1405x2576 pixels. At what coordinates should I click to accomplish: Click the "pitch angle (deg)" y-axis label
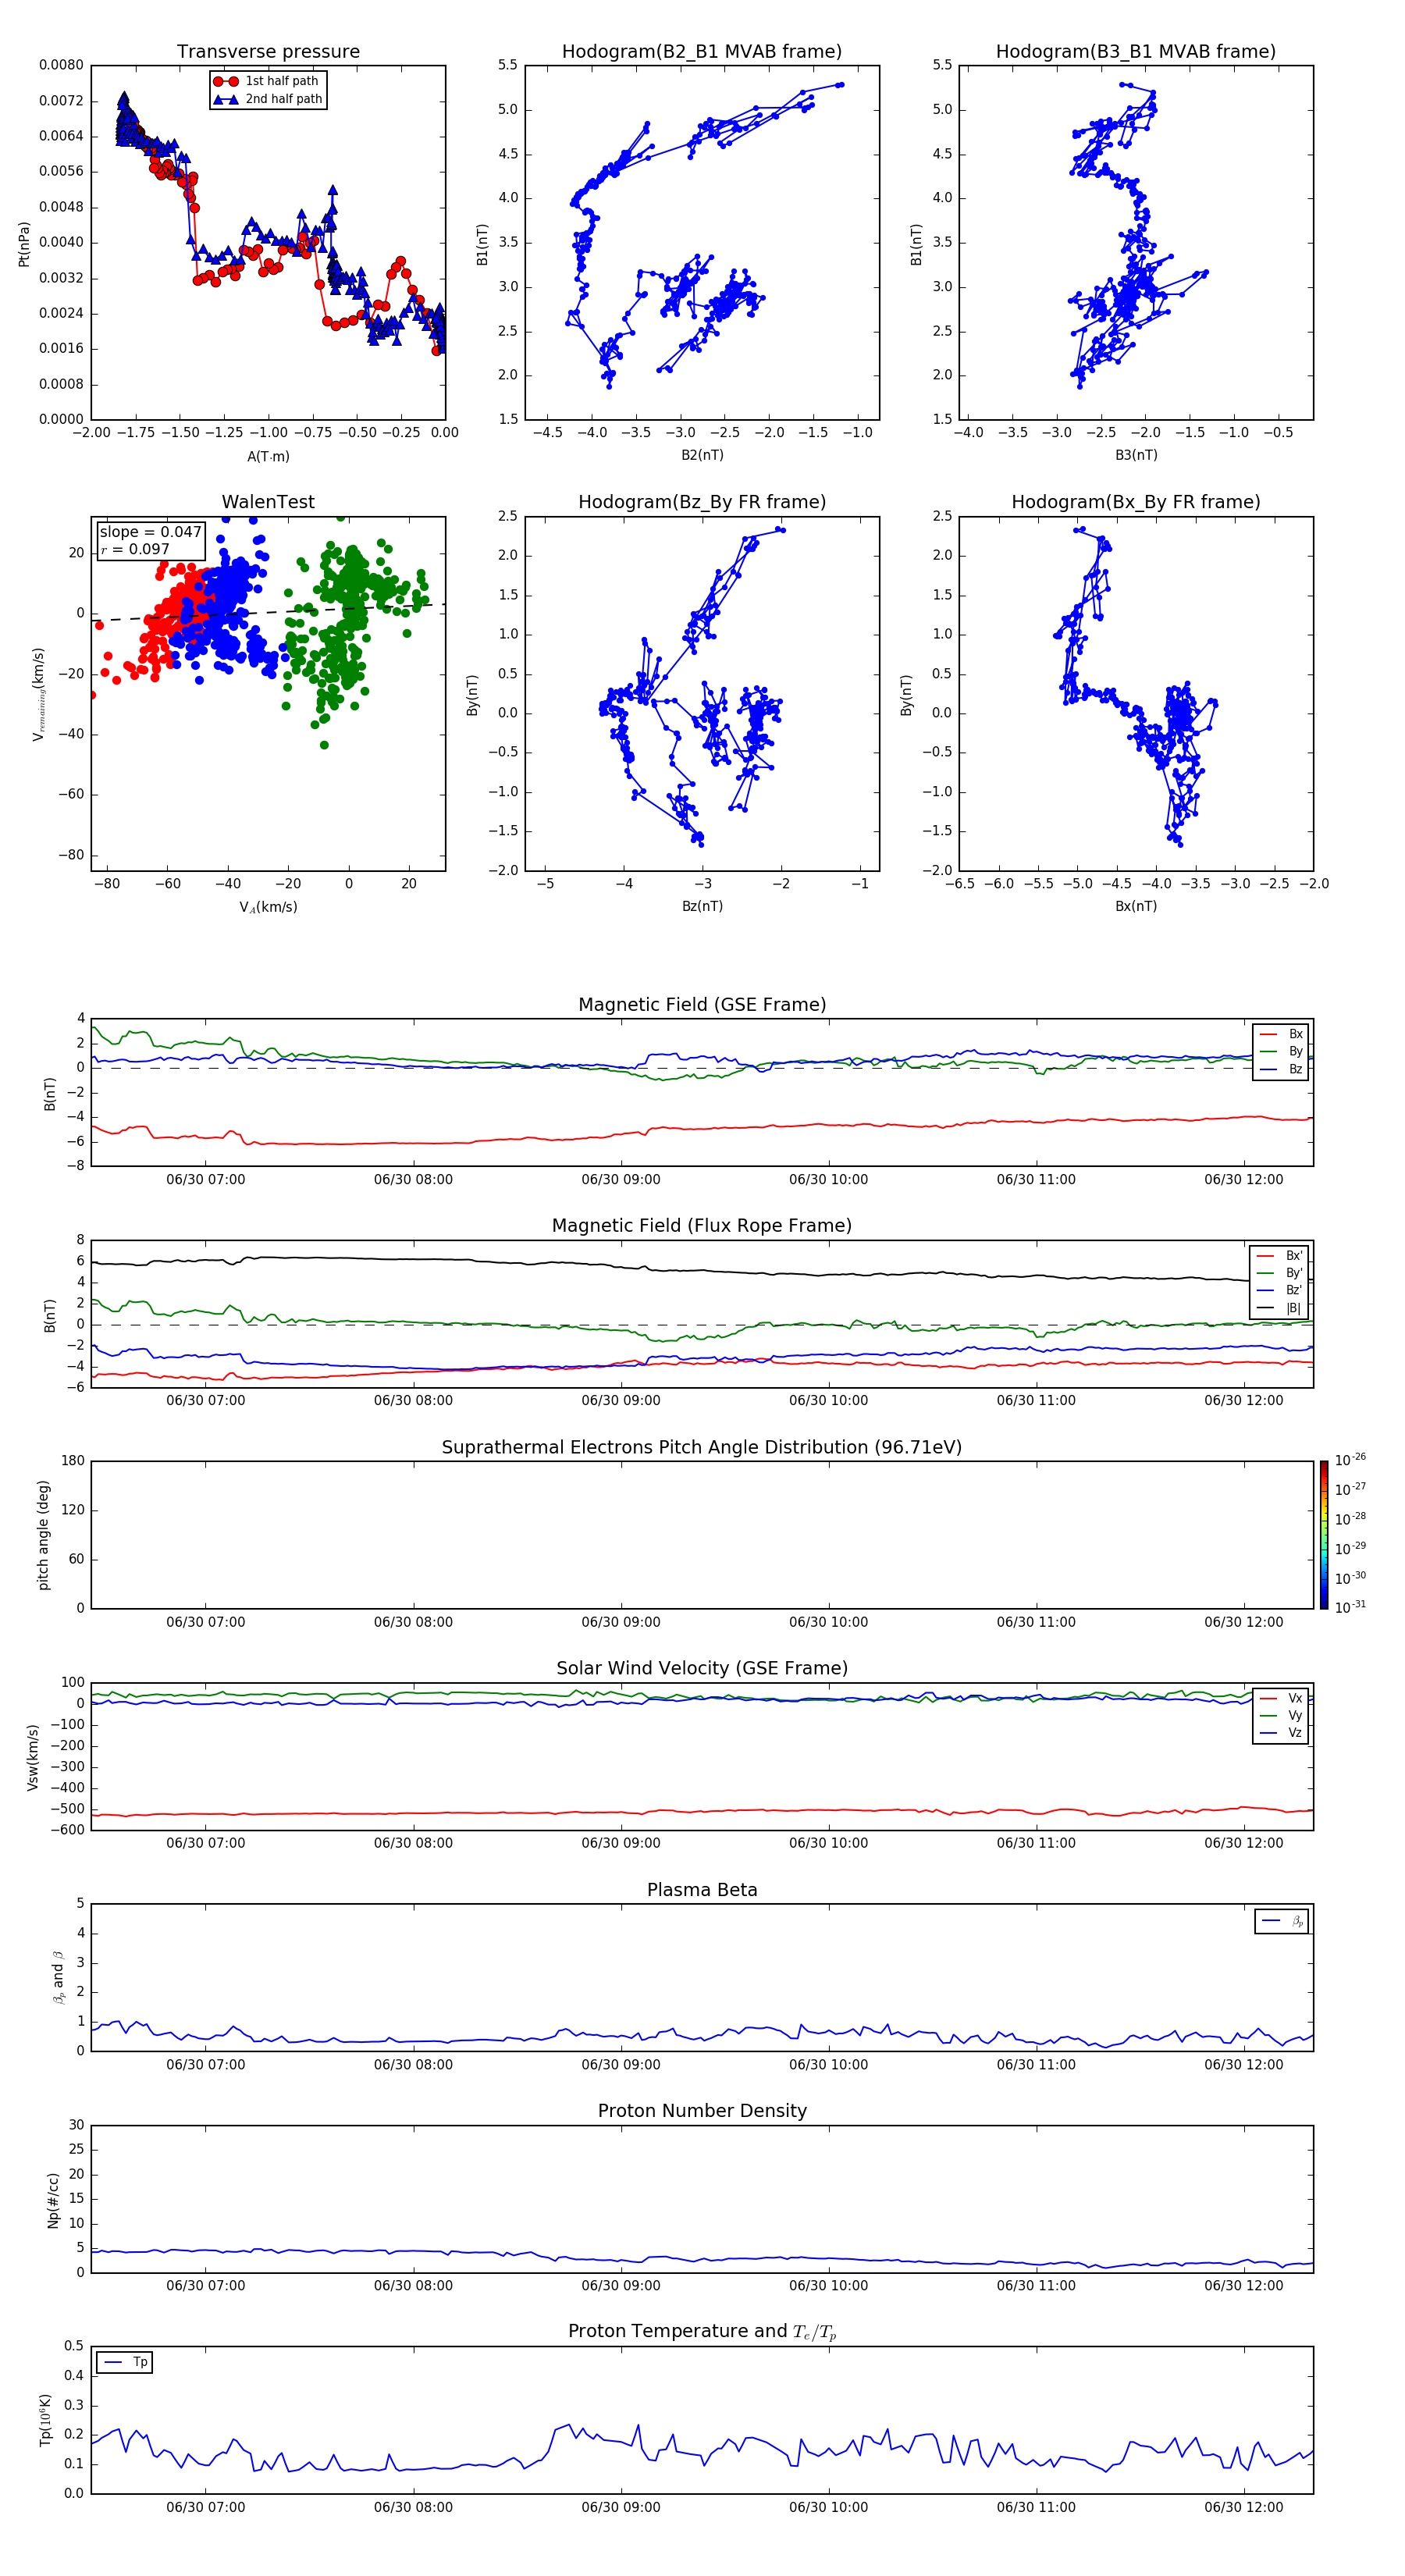pos(43,1535)
